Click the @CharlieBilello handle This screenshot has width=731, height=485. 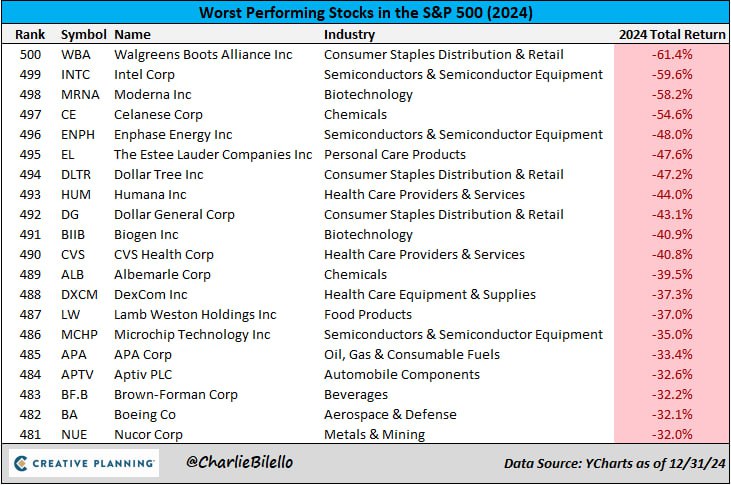pyautogui.click(x=239, y=462)
